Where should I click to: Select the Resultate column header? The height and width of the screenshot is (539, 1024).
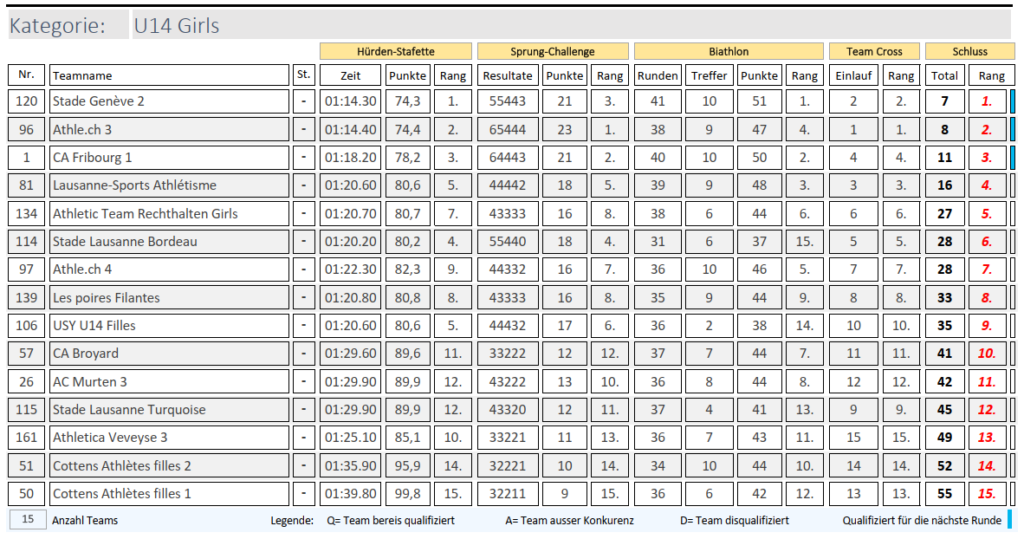507,75
